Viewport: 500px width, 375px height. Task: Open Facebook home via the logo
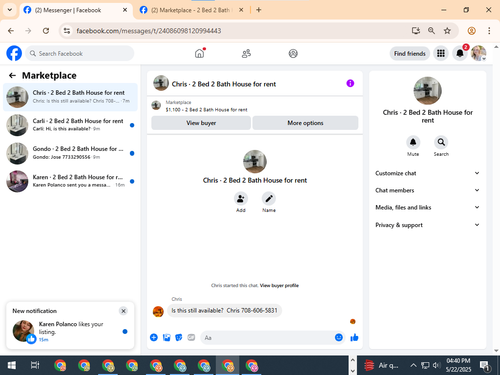point(14,53)
